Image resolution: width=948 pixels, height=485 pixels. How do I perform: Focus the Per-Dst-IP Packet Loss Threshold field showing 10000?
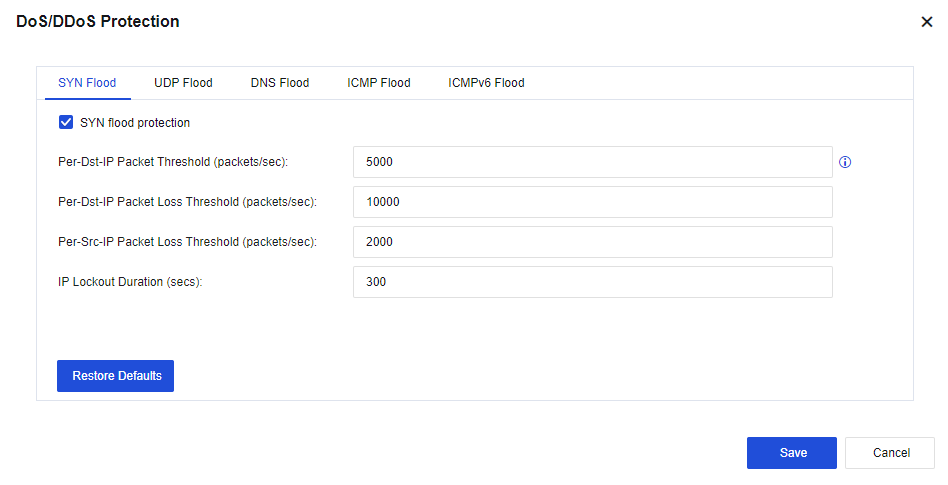pyautogui.click(x=592, y=202)
